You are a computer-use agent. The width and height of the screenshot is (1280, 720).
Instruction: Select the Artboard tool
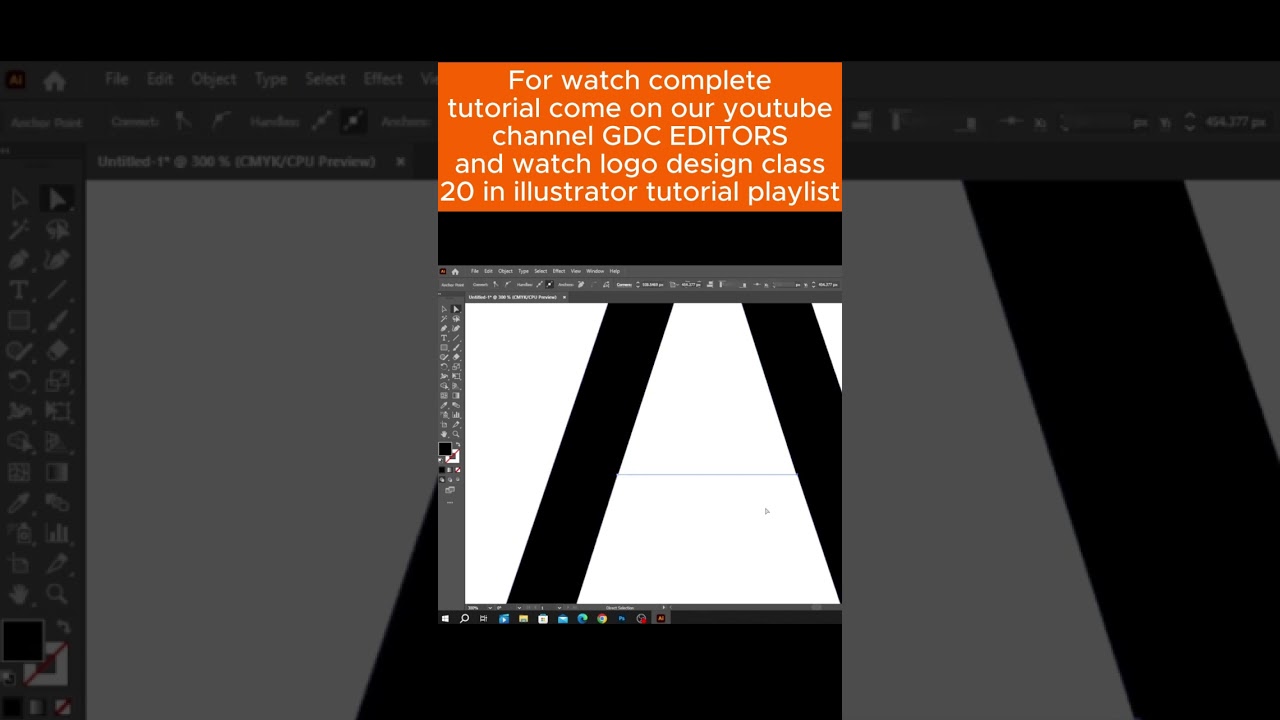(444, 425)
